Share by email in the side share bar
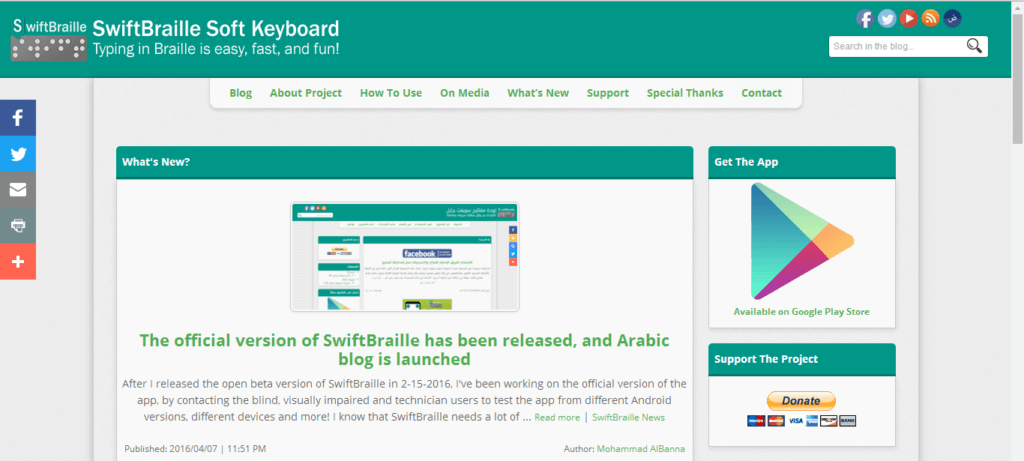The width and height of the screenshot is (1024, 461). tap(18, 190)
